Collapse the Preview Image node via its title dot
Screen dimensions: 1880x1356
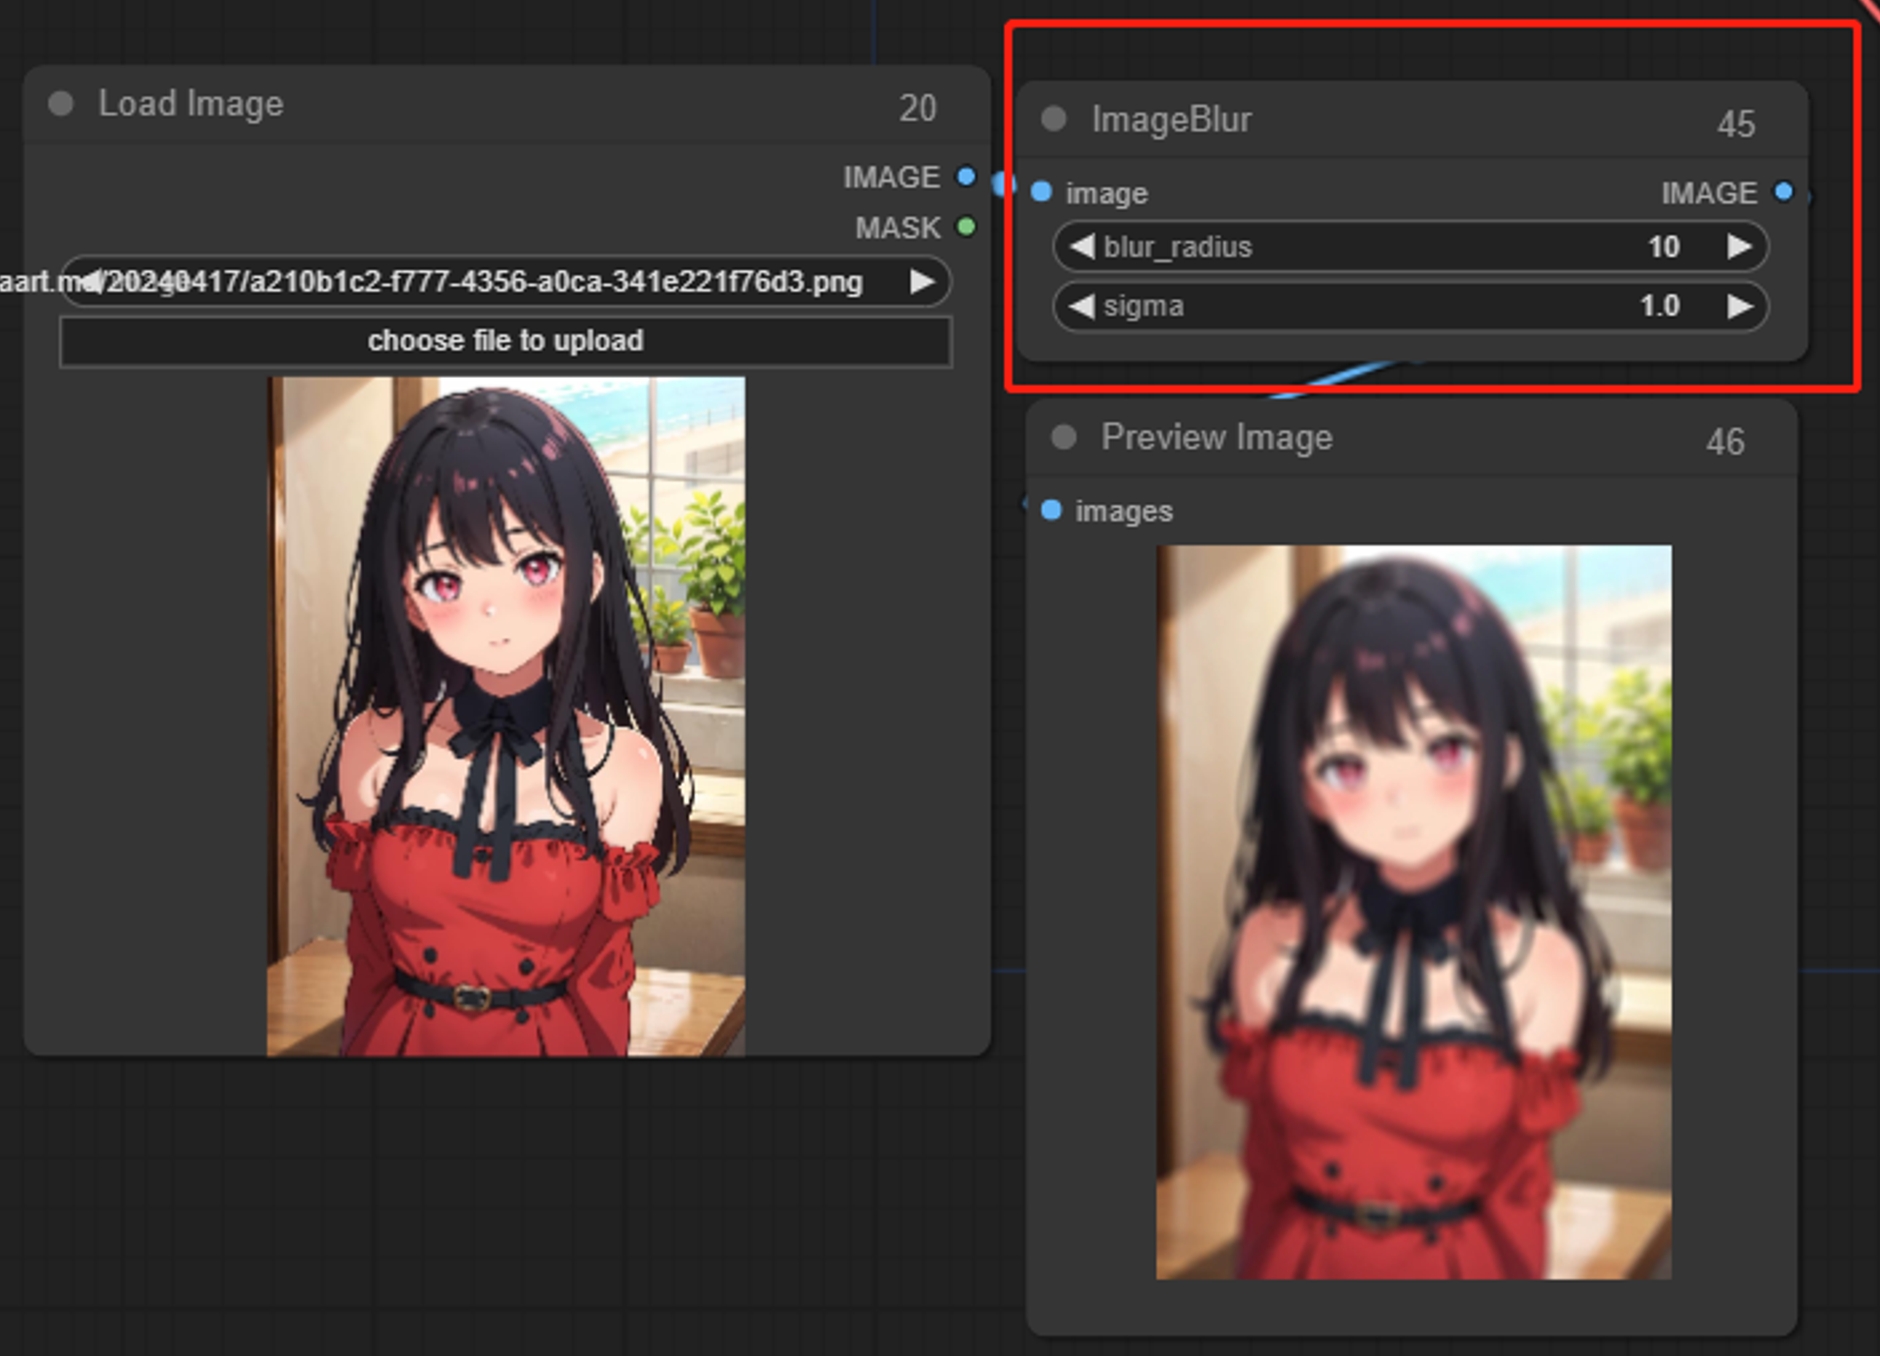1063,437
